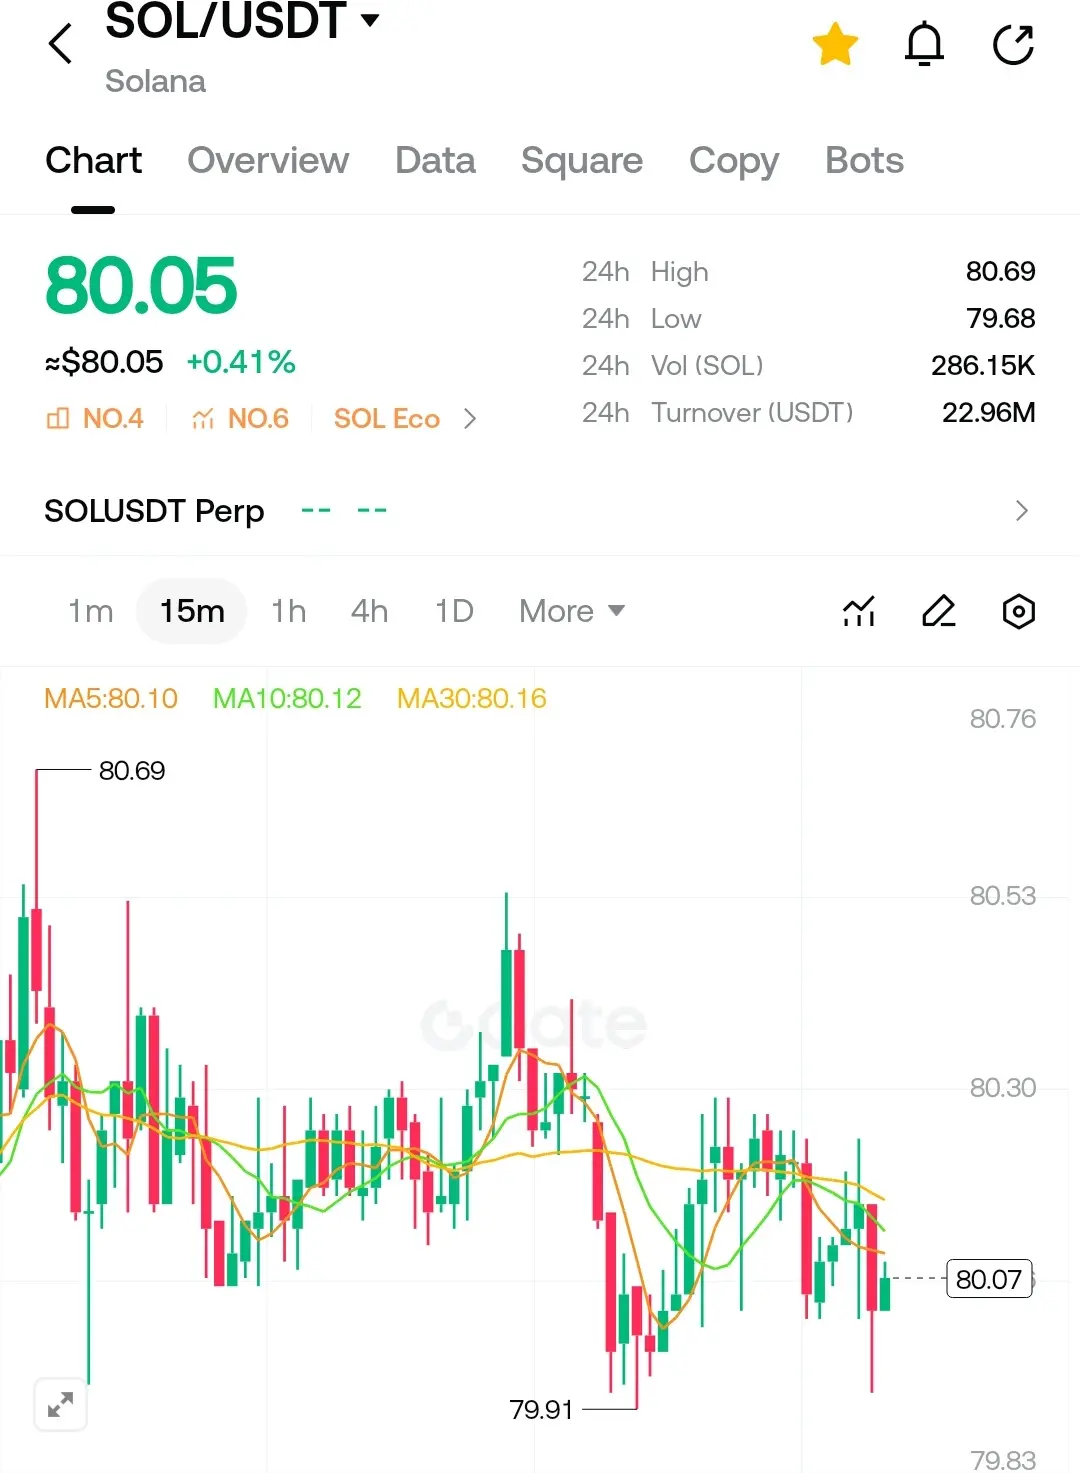Open the chart indicators icon
The width and height of the screenshot is (1080, 1473).
click(x=859, y=610)
